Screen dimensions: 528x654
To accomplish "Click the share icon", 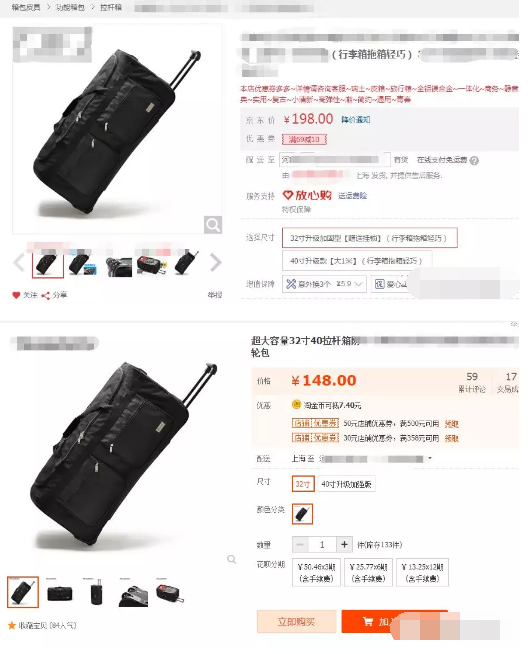I will pyautogui.click(x=45, y=295).
